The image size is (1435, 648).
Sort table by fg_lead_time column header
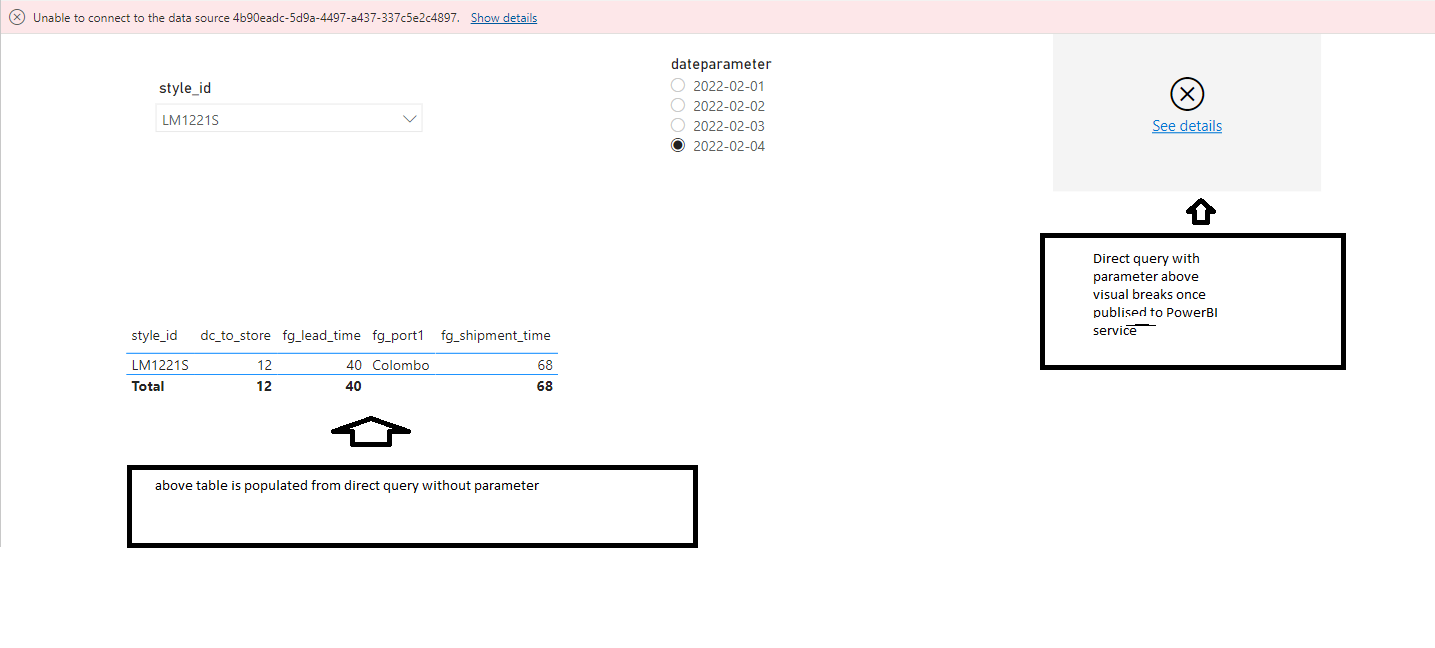click(x=321, y=336)
